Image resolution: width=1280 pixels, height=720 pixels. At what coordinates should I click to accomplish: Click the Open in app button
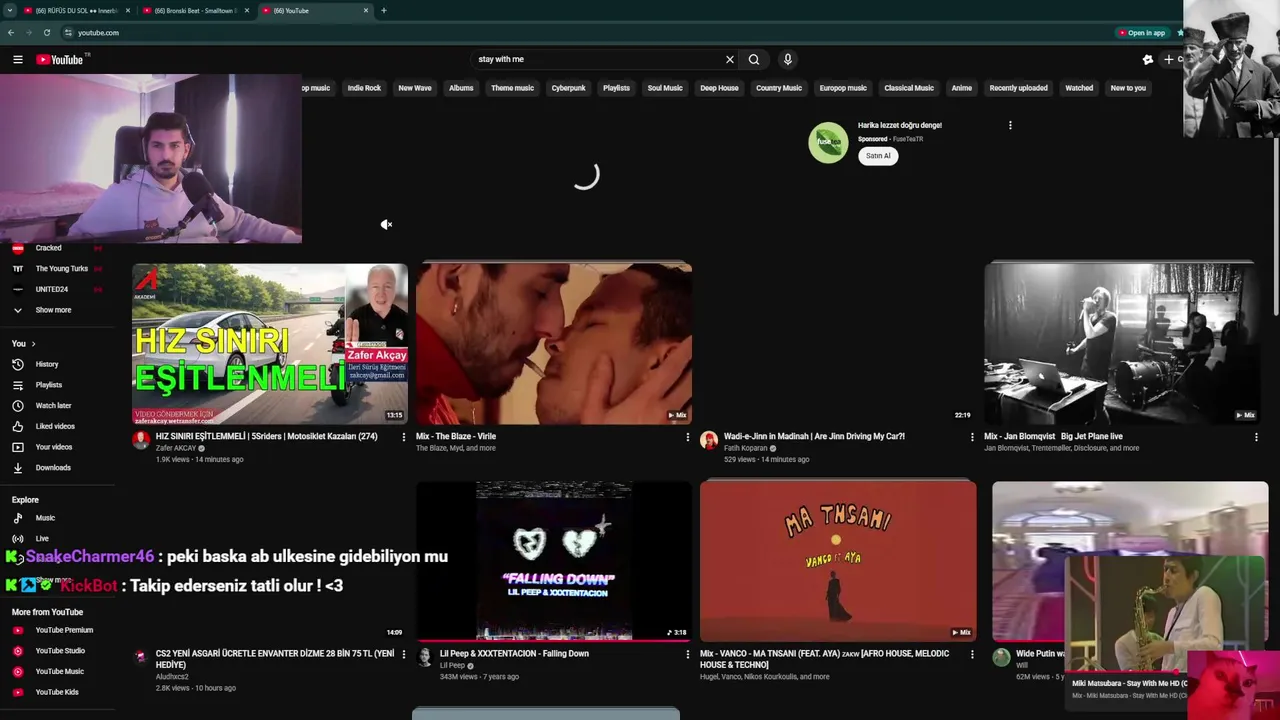click(1142, 32)
